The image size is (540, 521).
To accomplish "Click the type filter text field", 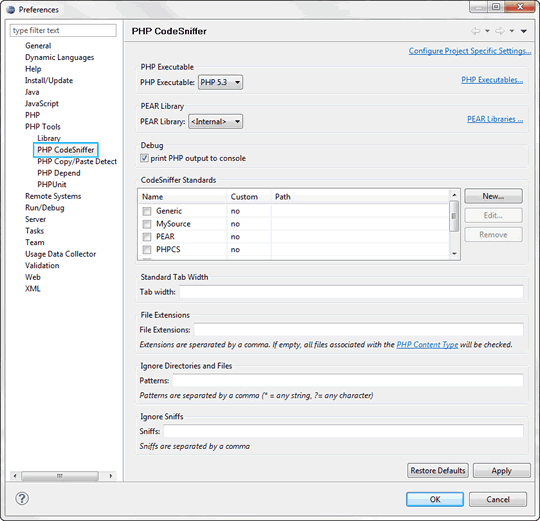I will (x=63, y=30).
